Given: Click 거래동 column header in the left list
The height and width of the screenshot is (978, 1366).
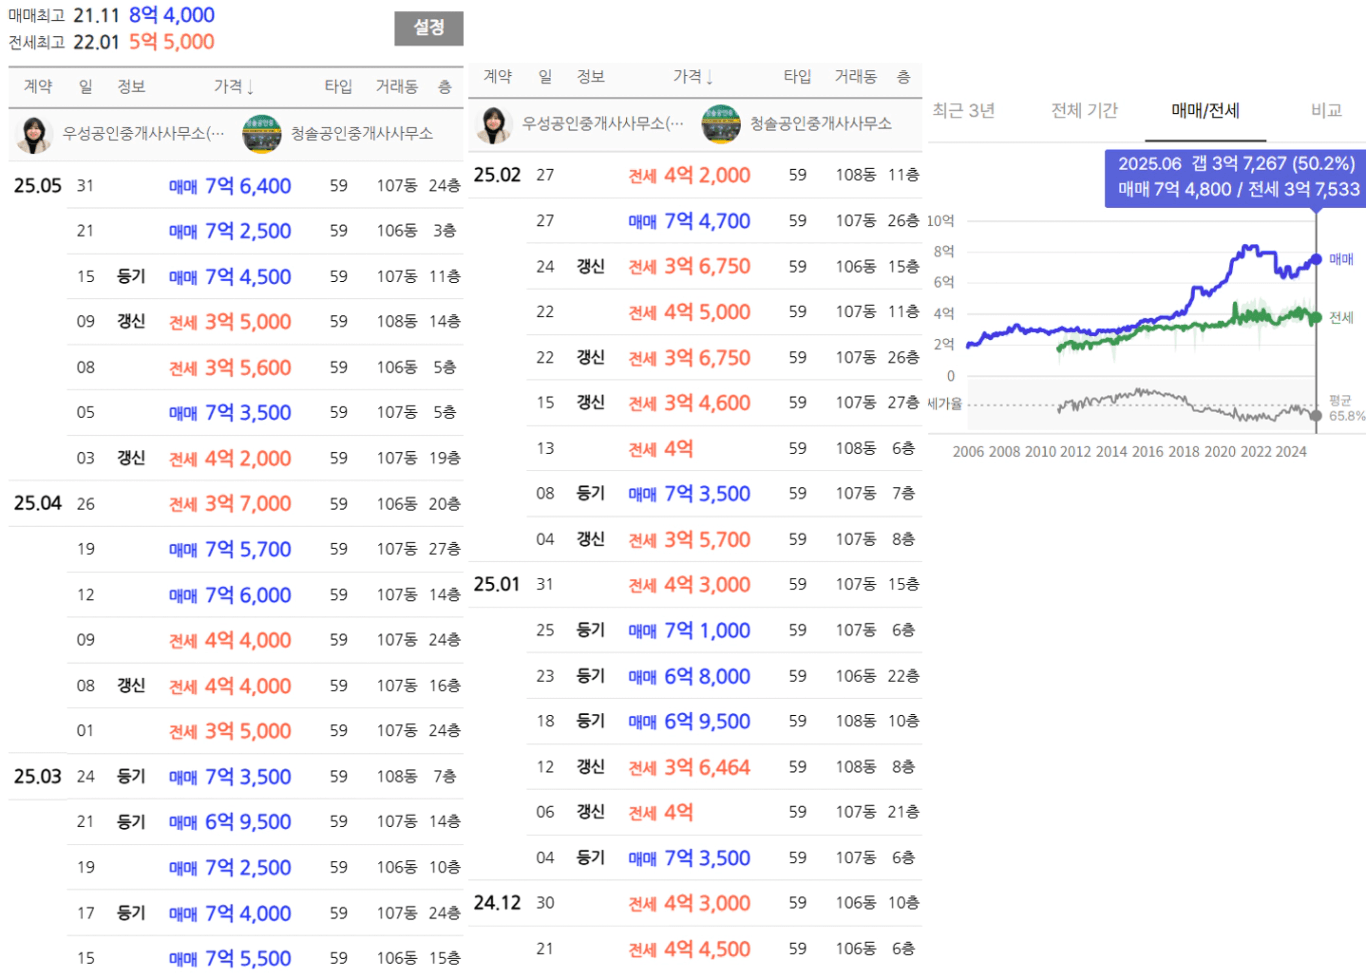Looking at the screenshot, I should pyautogui.click(x=396, y=87).
